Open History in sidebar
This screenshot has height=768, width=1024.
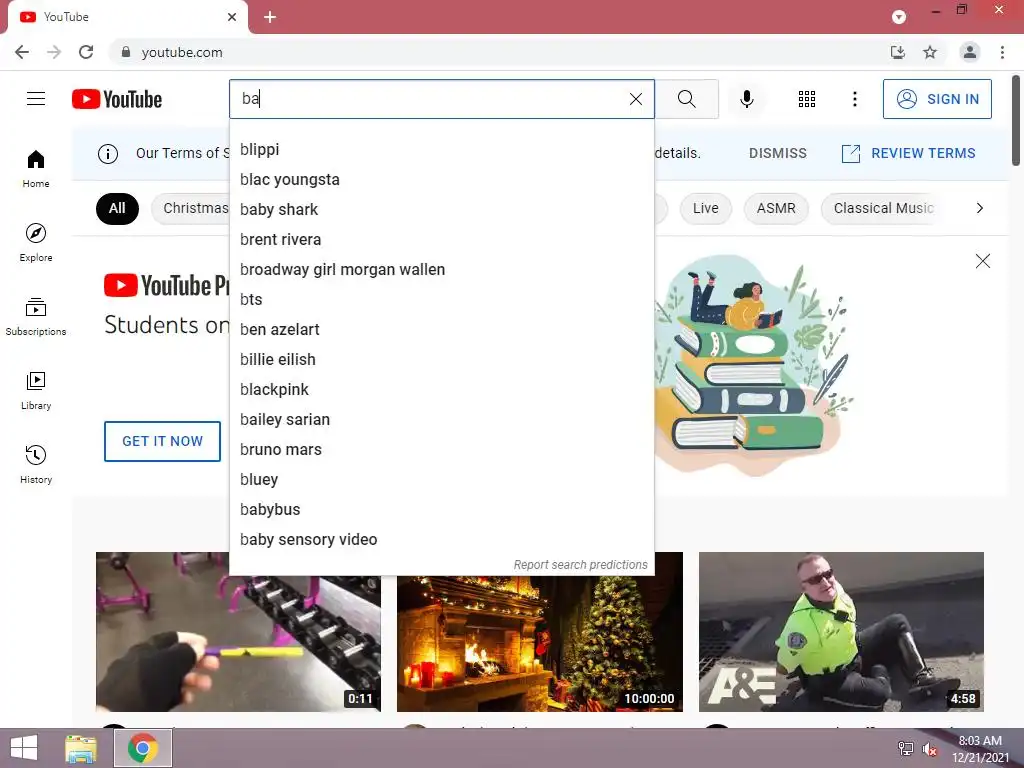36,464
